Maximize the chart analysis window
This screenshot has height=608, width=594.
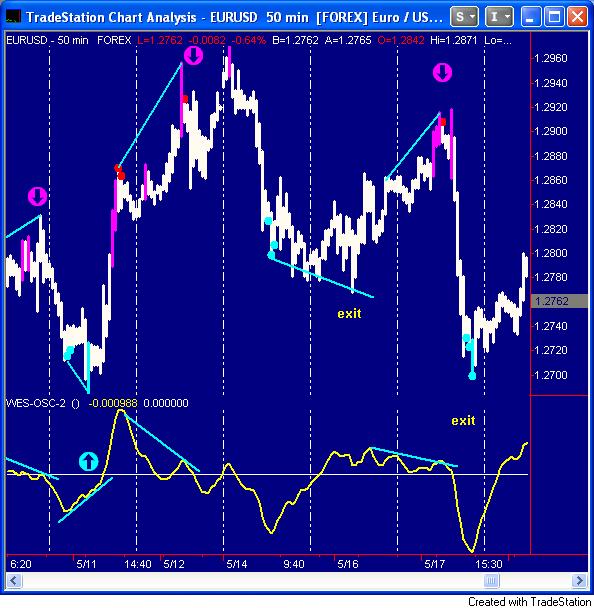click(x=554, y=17)
